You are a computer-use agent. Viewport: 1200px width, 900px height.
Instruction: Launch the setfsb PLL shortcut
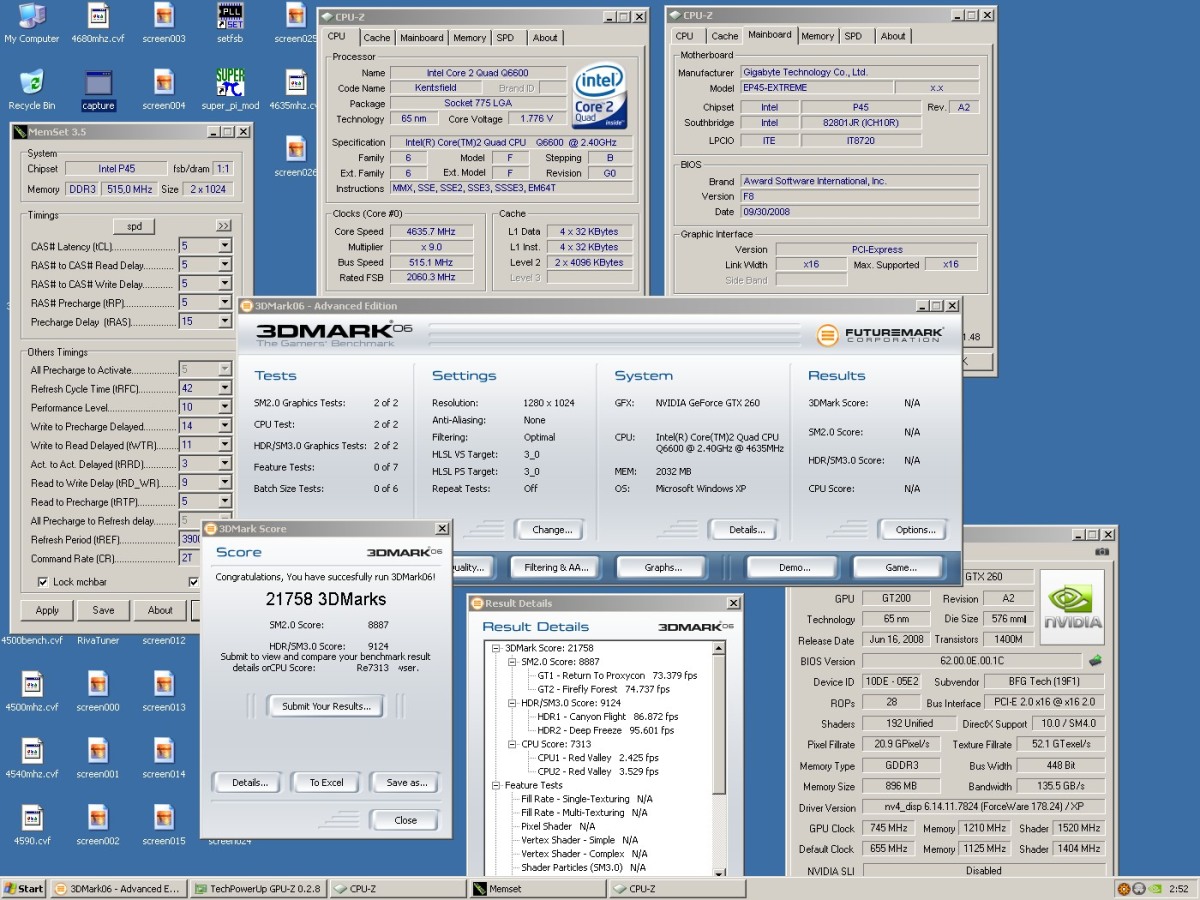point(230,23)
